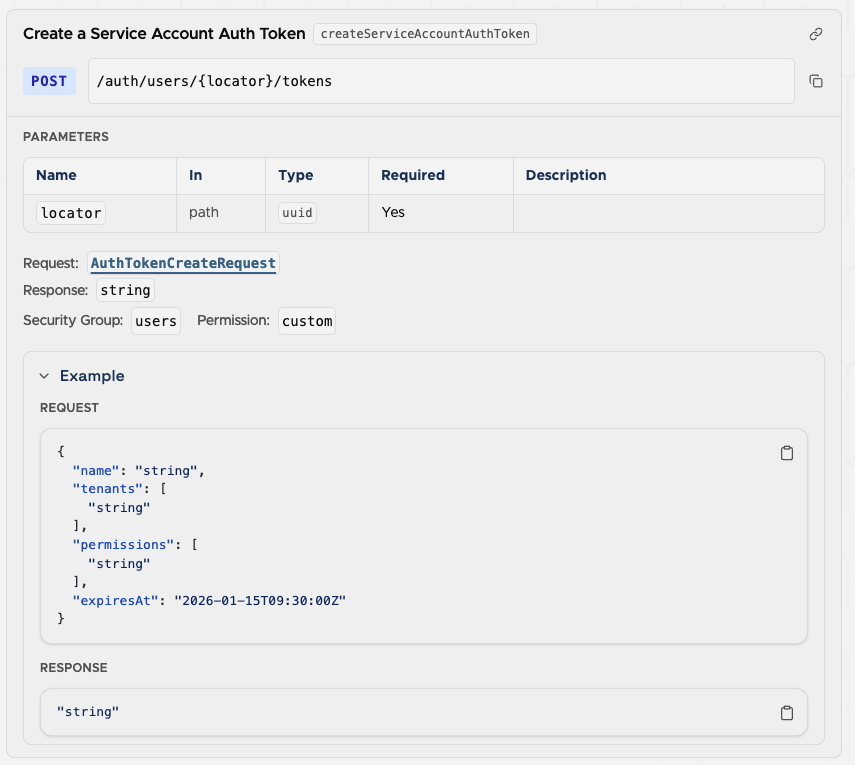Copy endpoint path /auth/users/{locator}/tokens

[x=815, y=81]
